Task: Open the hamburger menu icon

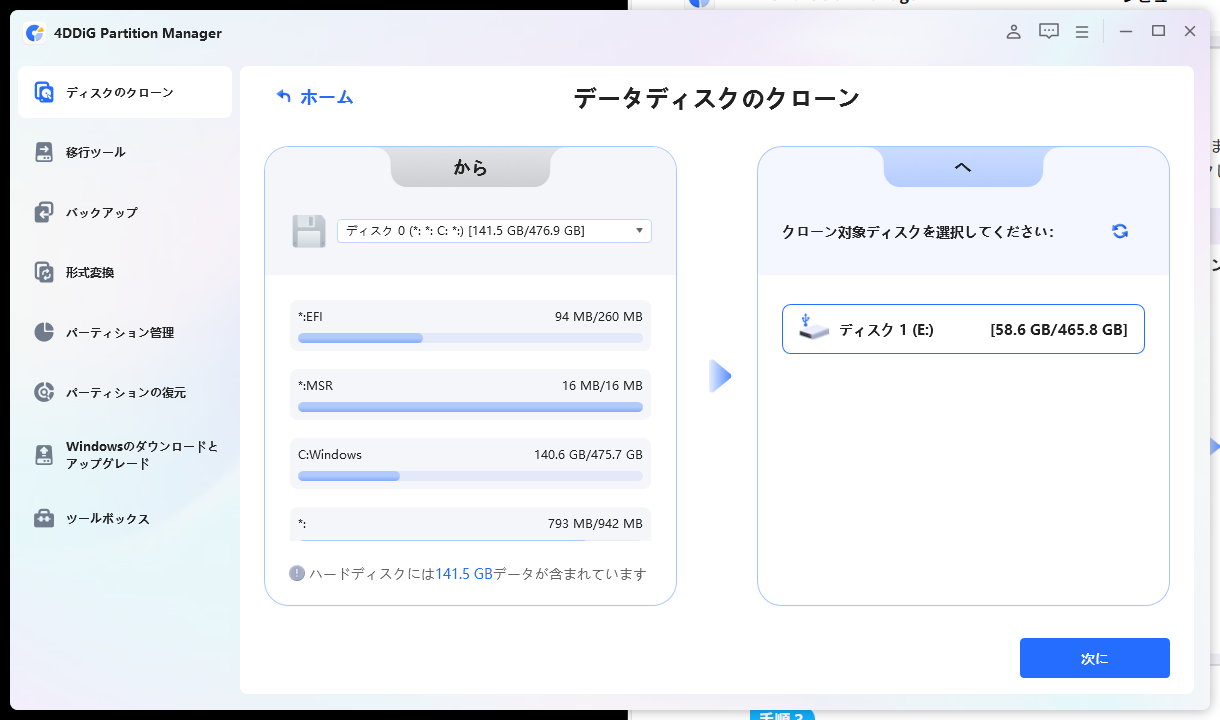Action: pos(1081,32)
